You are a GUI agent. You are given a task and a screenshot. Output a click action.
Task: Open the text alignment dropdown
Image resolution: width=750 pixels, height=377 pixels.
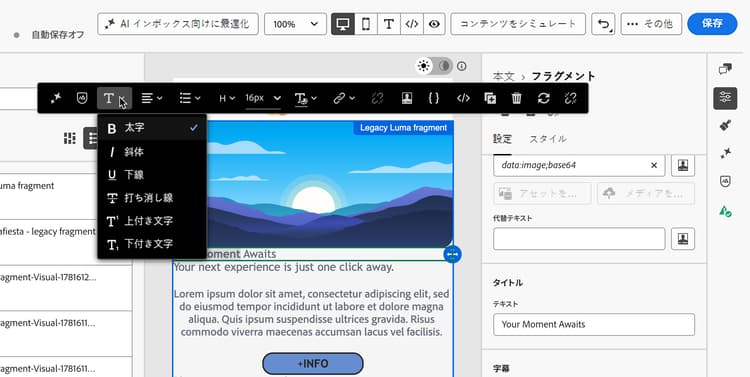[152, 98]
